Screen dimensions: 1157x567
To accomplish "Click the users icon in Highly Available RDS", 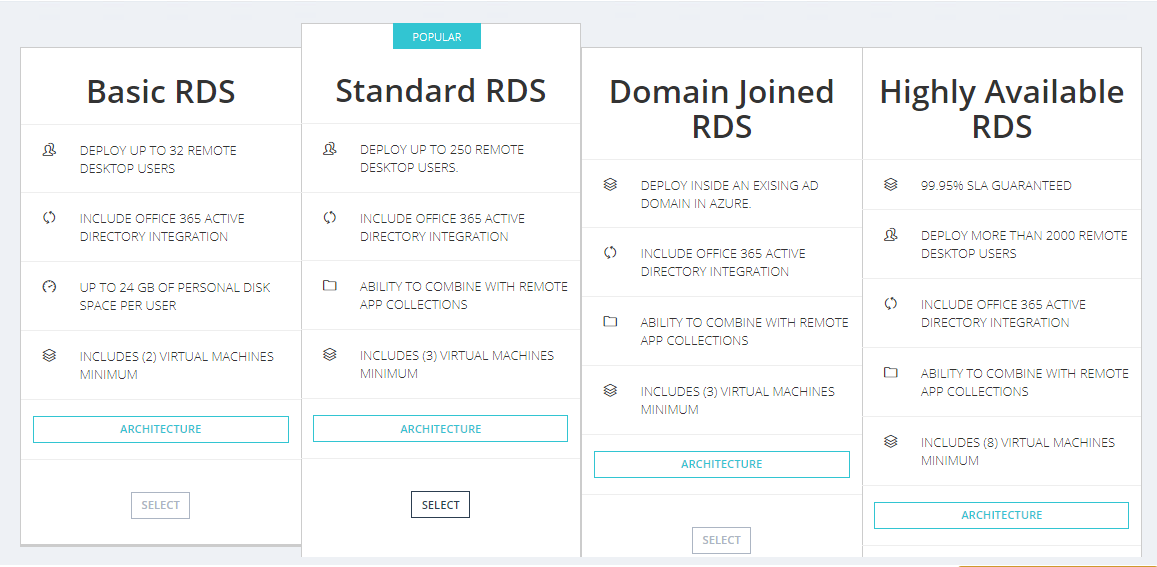I will click(891, 235).
